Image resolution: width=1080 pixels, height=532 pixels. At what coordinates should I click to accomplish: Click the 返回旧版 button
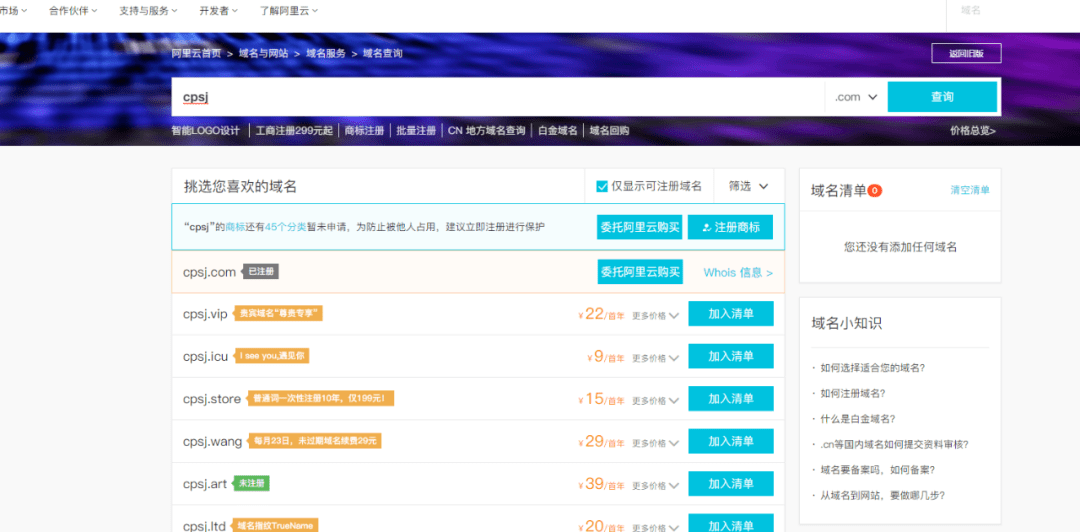click(x=966, y=53)
